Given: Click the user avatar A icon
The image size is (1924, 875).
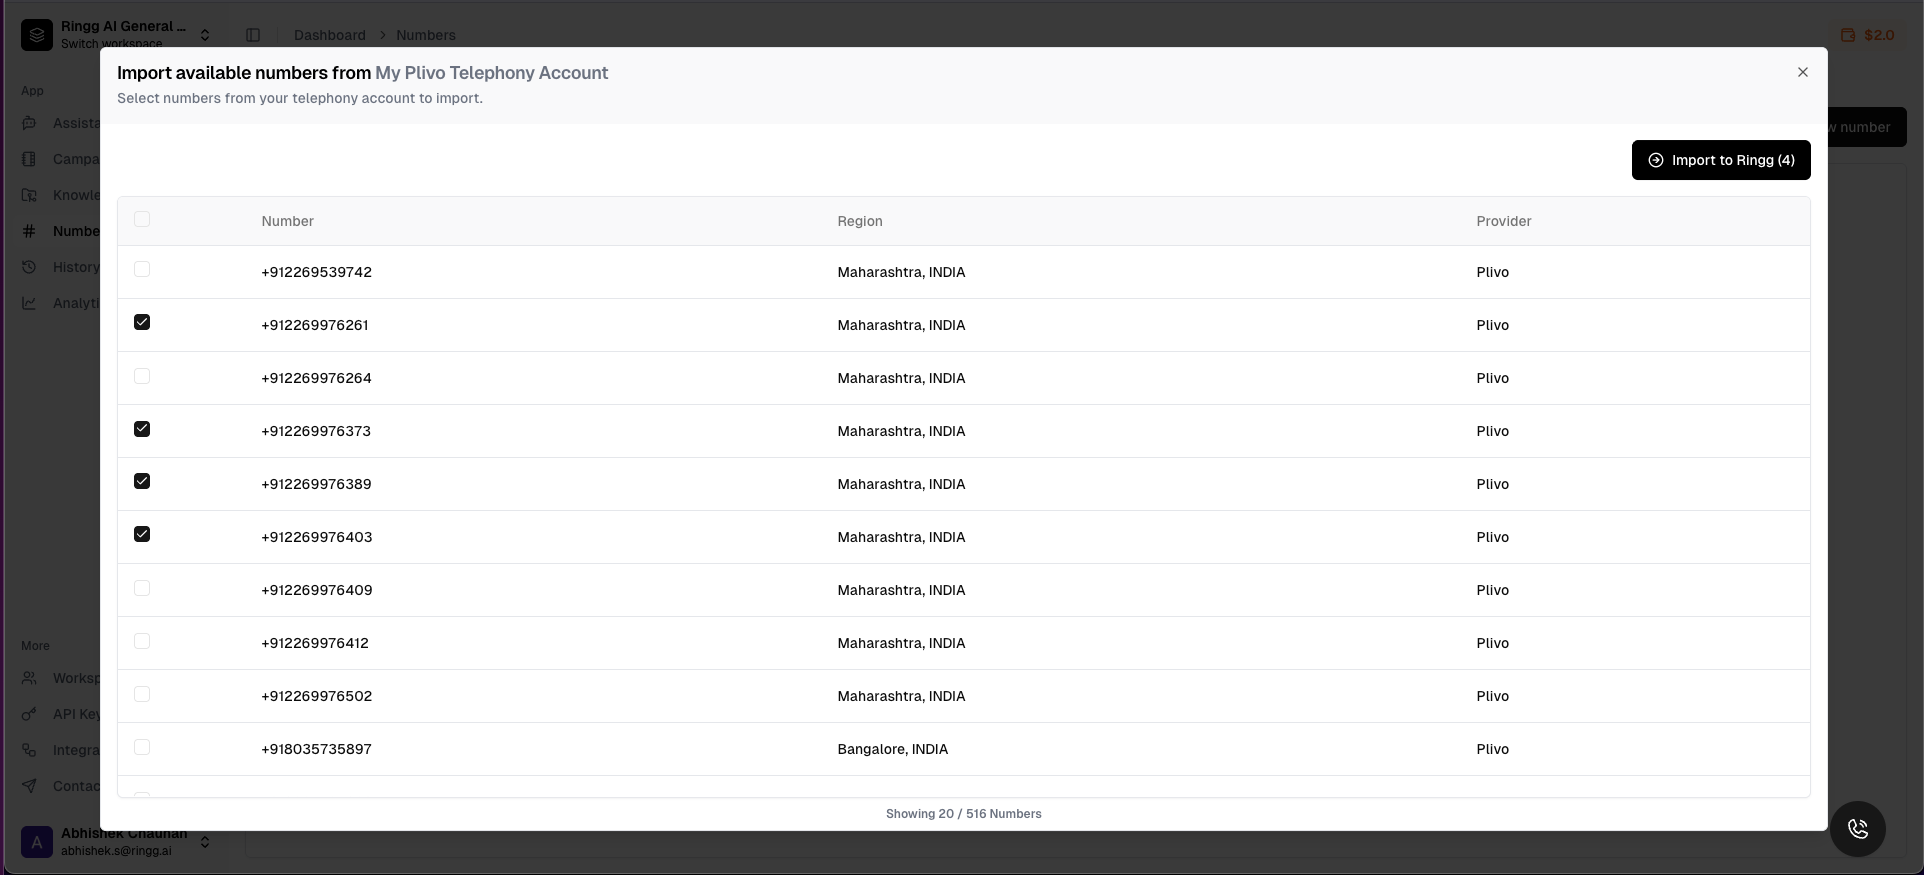Looking at the screenshot, I should tap(37, 842).
